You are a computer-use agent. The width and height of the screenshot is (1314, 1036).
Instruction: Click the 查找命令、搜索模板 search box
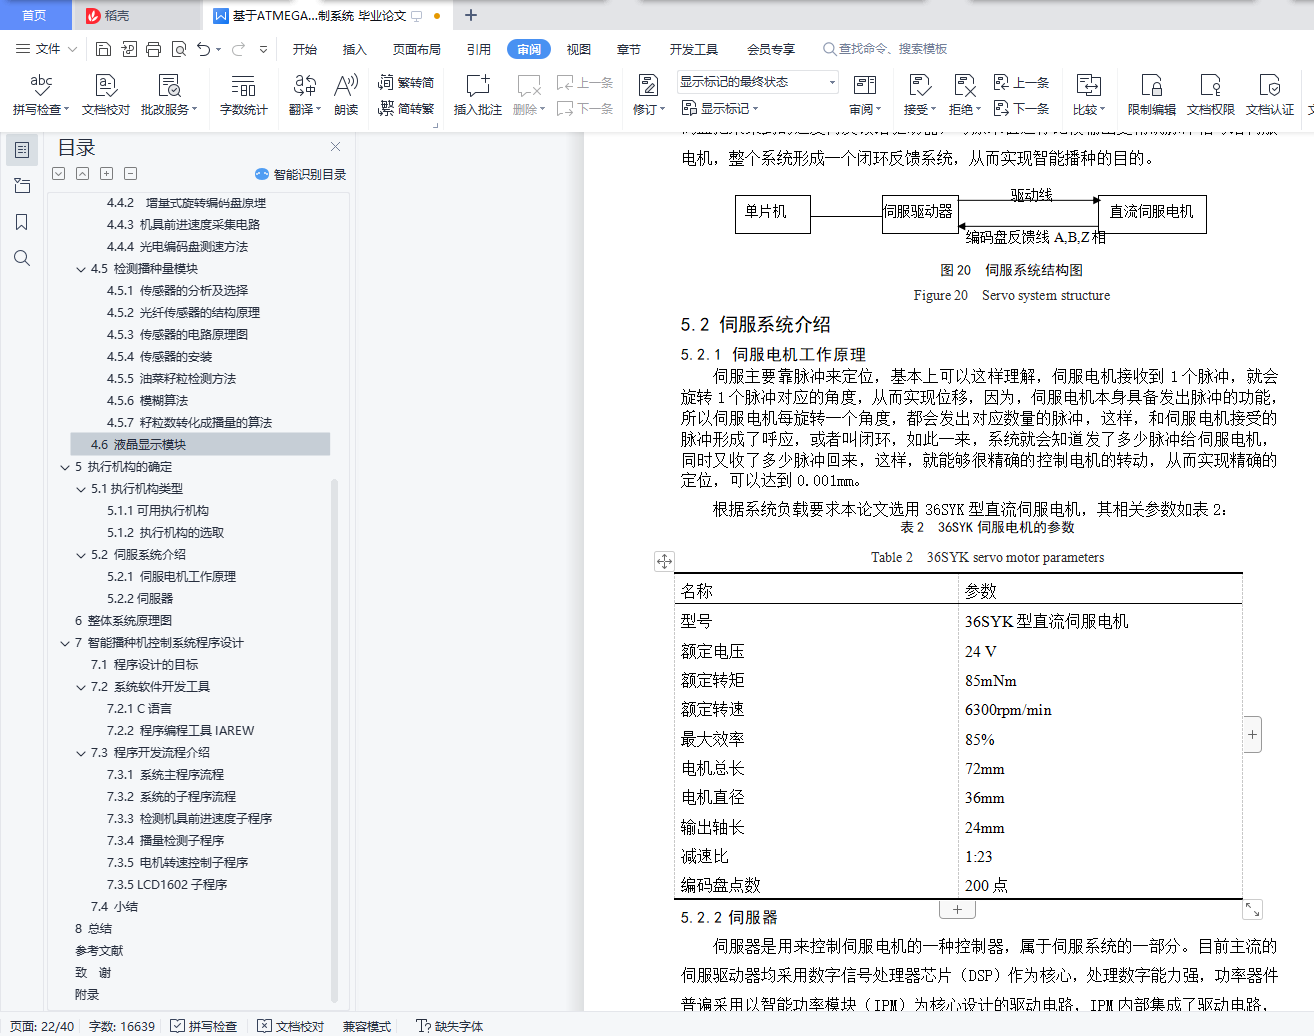click(x=885, y=49)
